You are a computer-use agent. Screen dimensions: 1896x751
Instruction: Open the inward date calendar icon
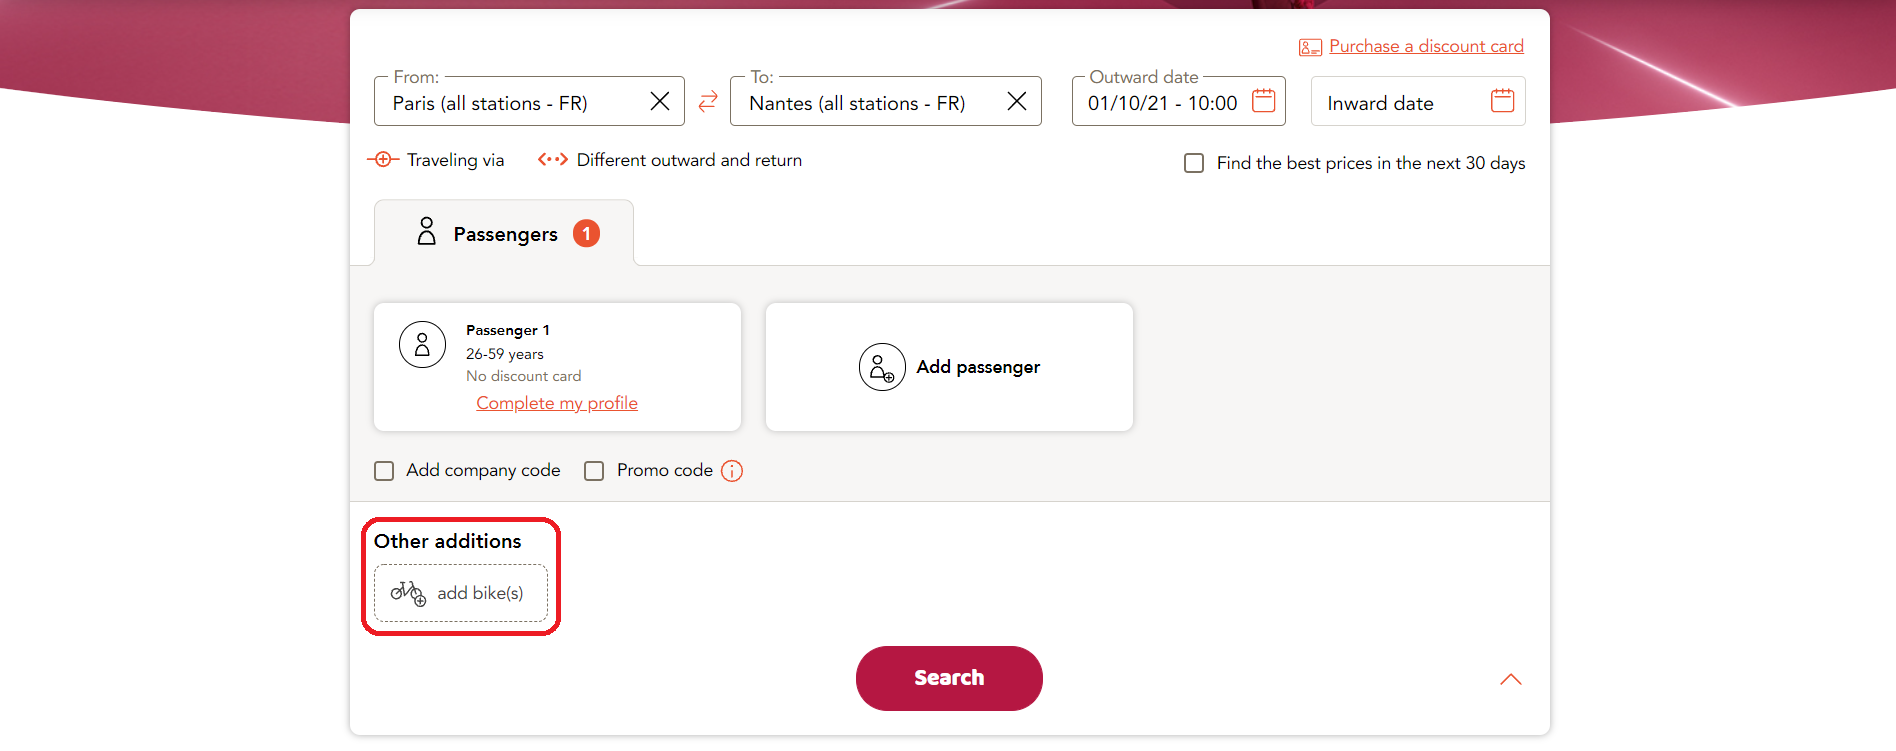(x=1502, y=101)
